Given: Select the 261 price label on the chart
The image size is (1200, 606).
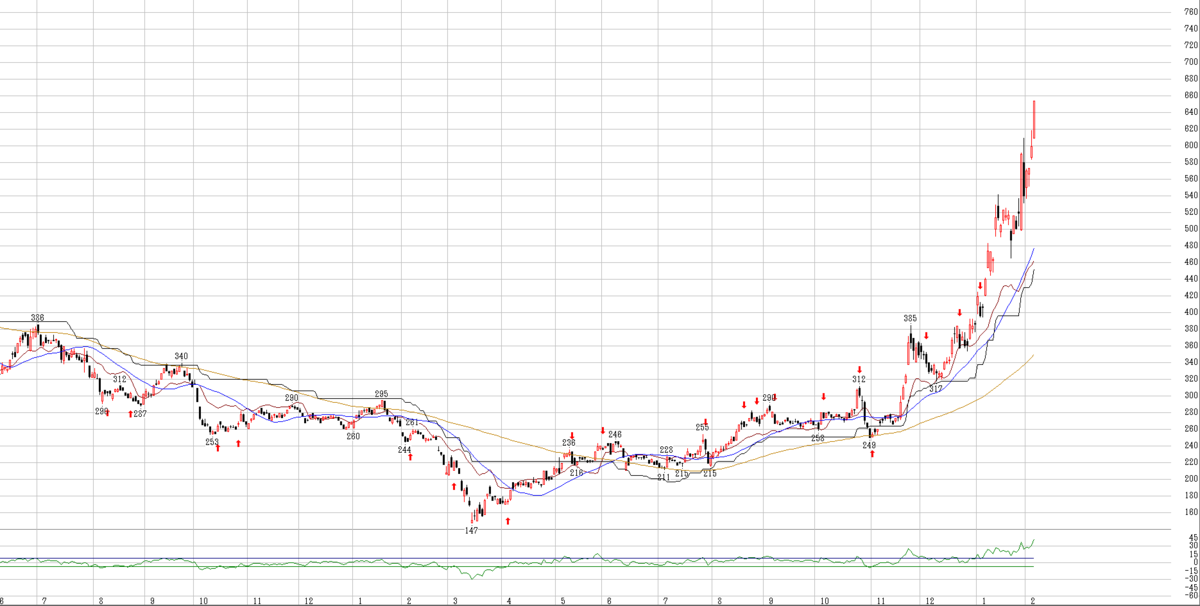Looking at the screenshot, I should (x=412, y=422).
